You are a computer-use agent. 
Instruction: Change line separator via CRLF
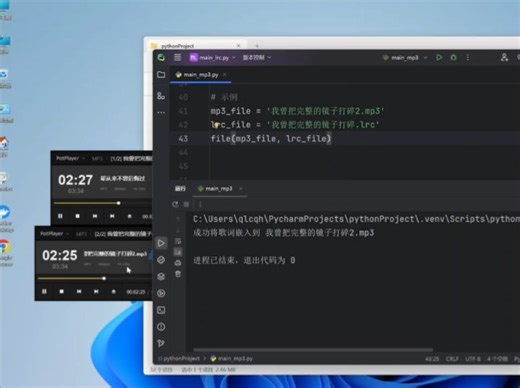(x=452, y=359)
